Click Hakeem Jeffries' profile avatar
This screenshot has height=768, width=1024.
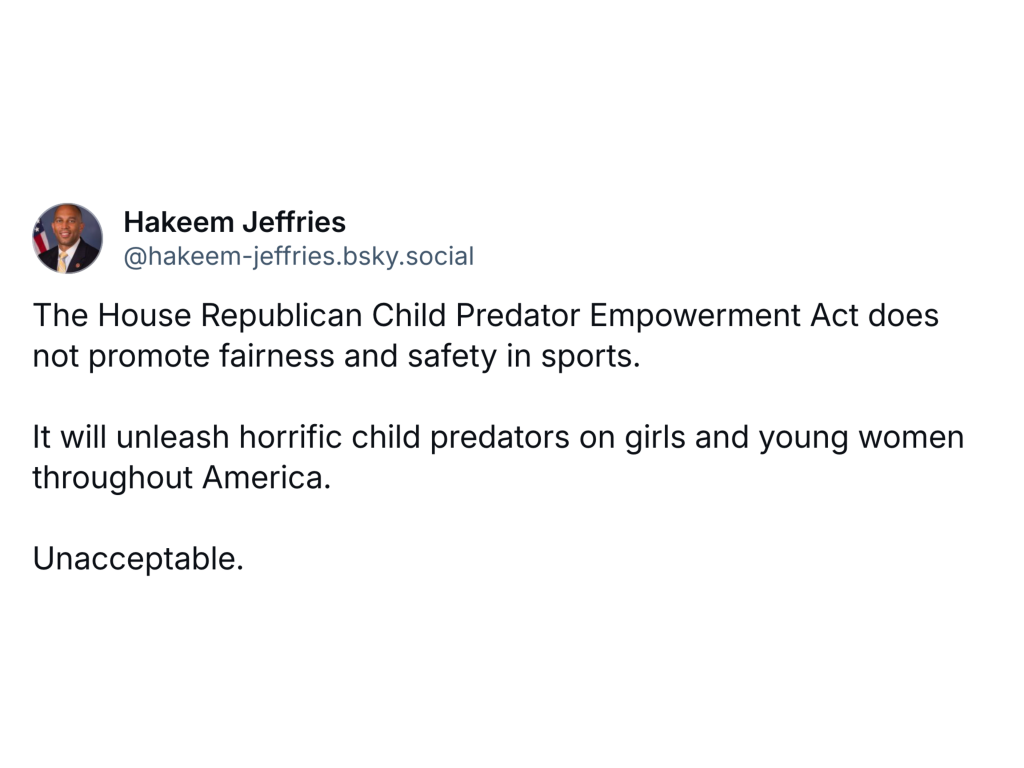[68, 238]
